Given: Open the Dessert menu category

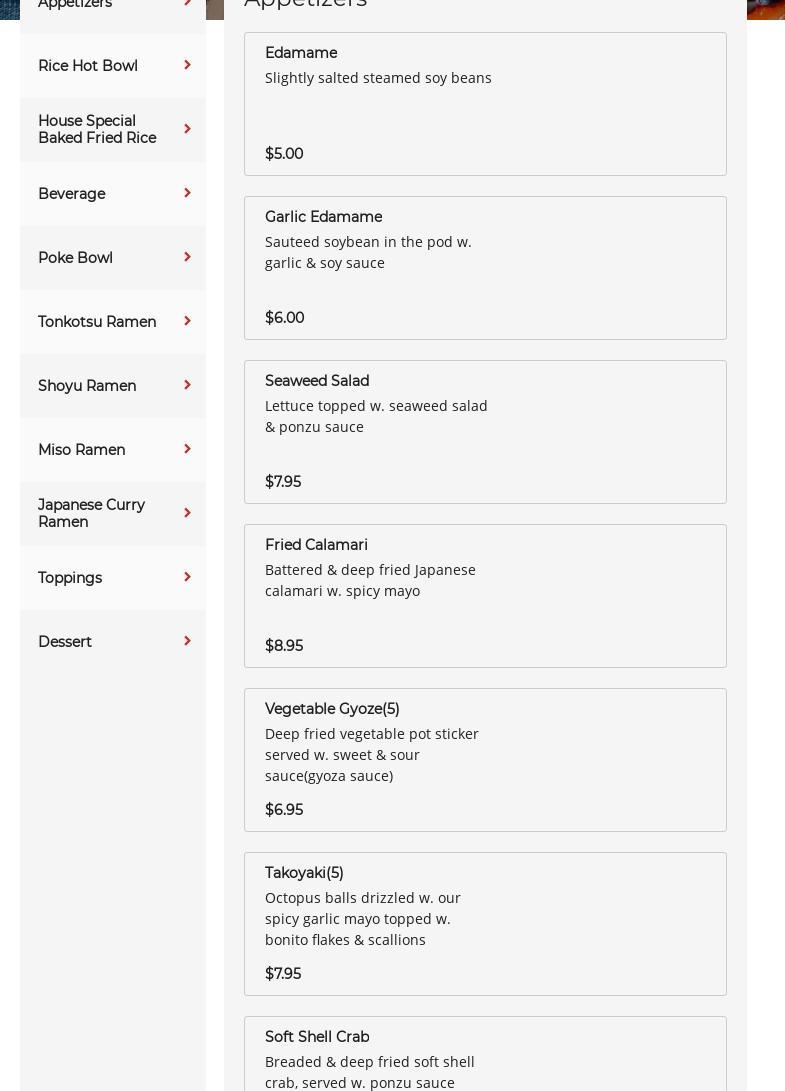Looking at the screenshot, I should [x=65, y=642].
